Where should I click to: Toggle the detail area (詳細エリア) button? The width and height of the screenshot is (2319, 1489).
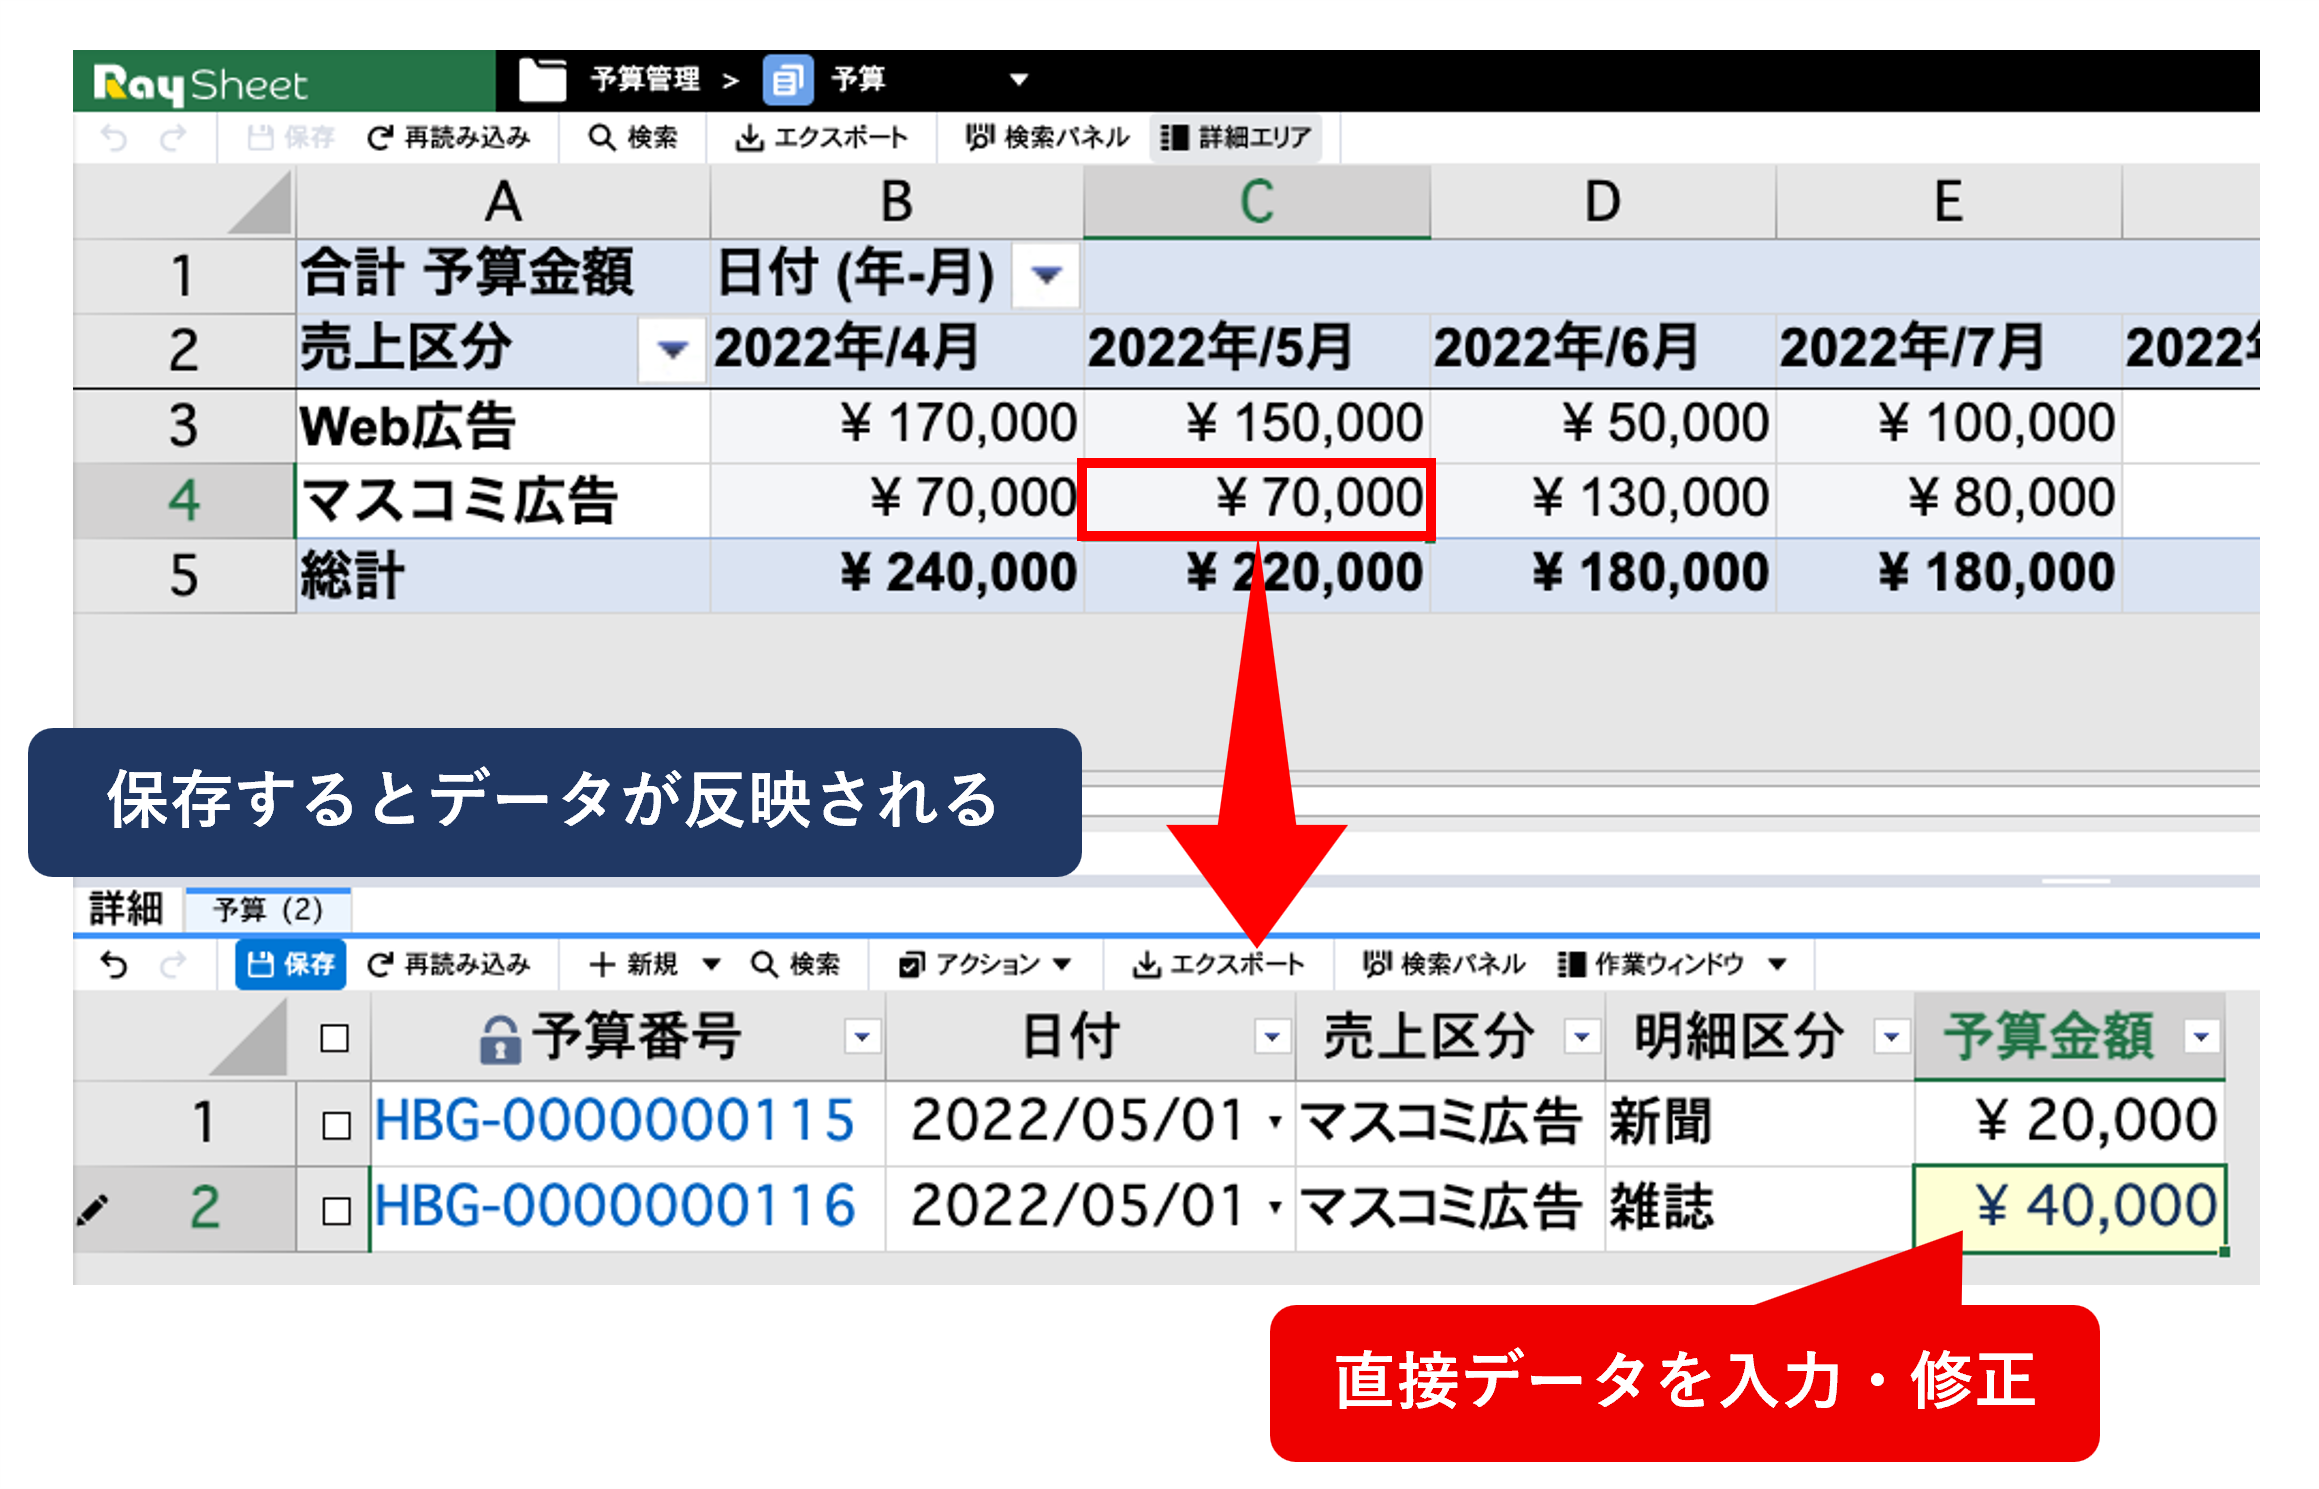[1236, 137]
